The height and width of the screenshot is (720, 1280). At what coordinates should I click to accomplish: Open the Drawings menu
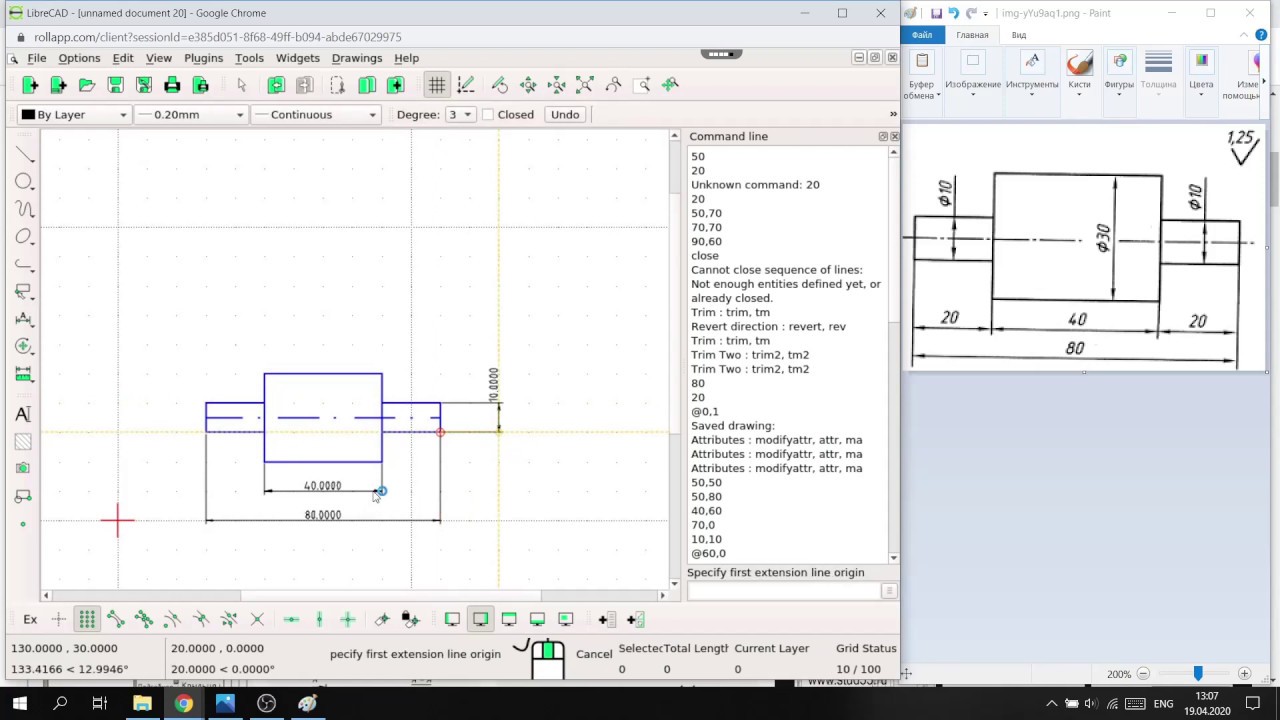tap(357, 58)
